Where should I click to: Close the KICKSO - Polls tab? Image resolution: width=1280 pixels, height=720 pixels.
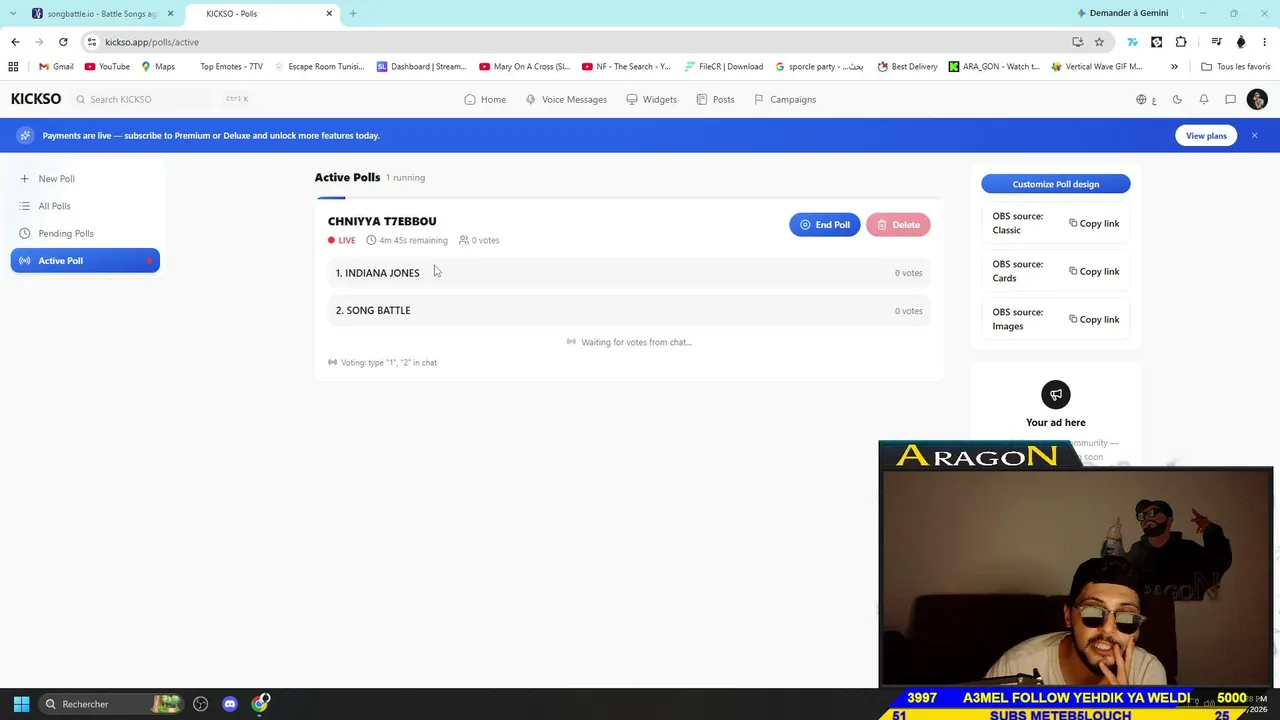pyautogui.click(x=329, y=14)
